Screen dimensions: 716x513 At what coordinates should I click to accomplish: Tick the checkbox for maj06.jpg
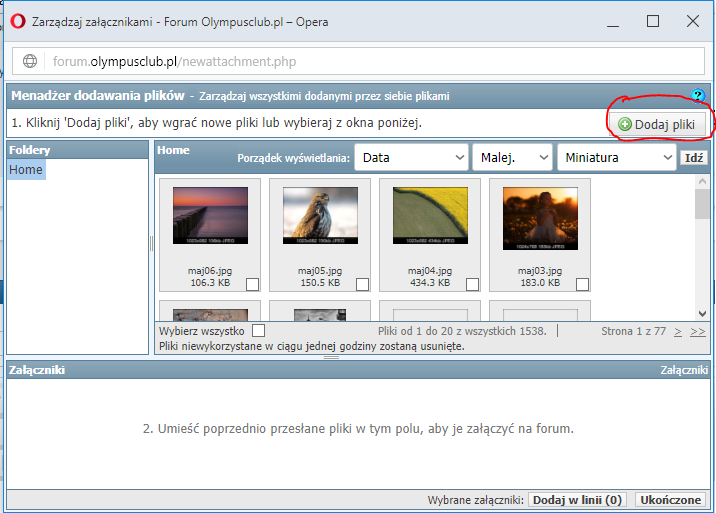[253, 284]
